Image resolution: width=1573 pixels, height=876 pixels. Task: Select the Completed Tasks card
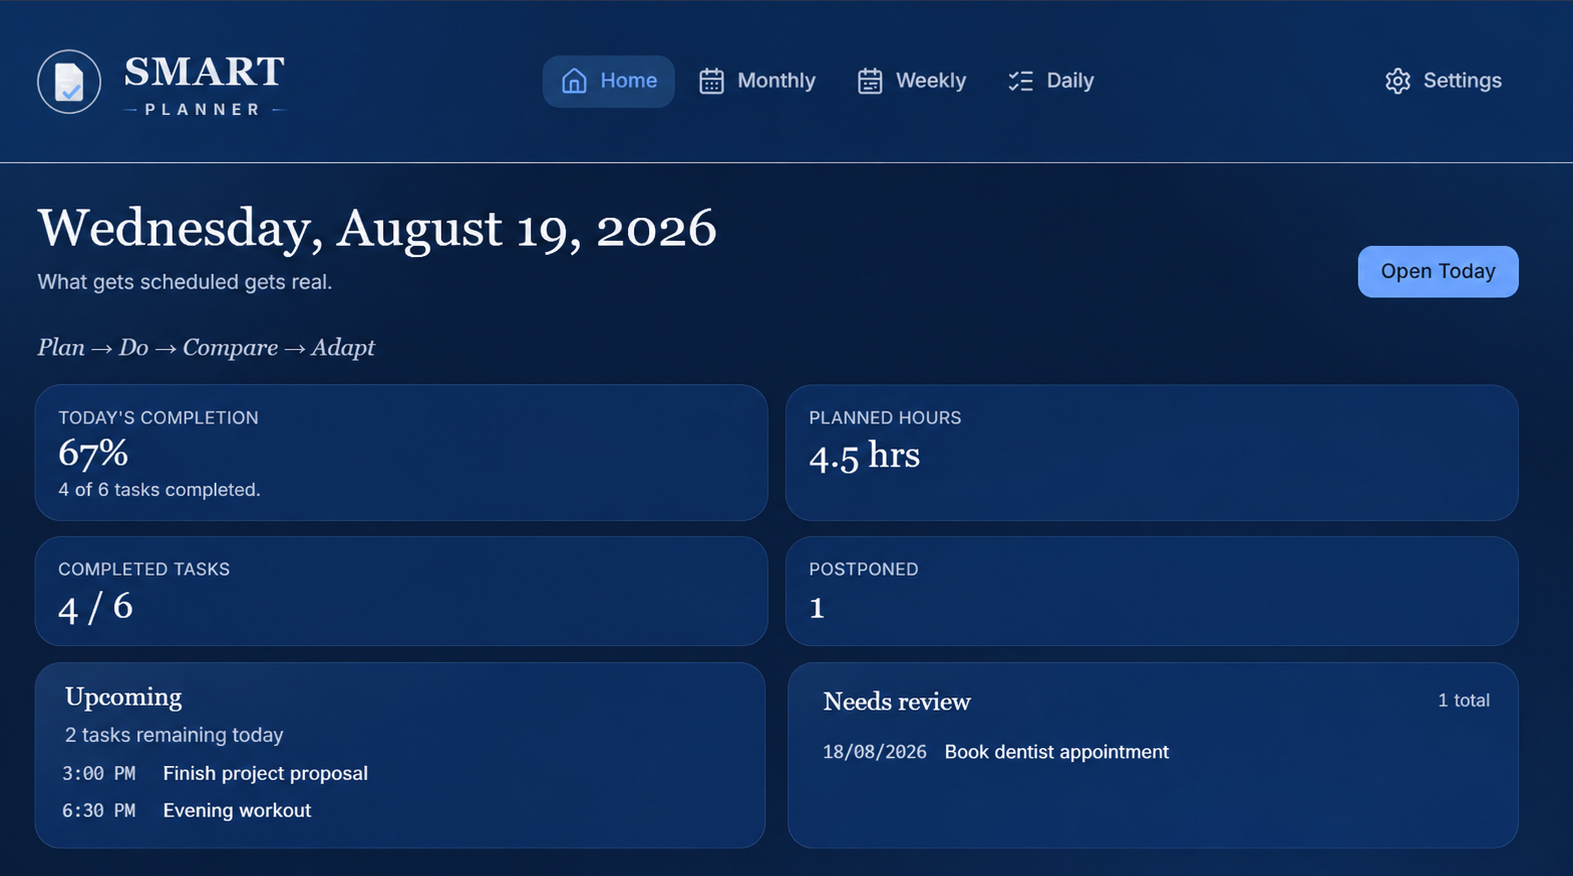(401, 591)
